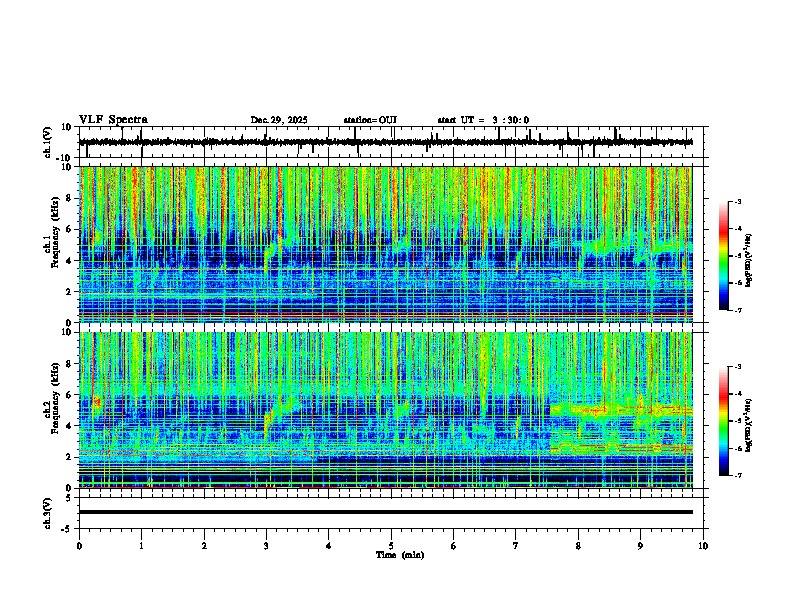The width and height of the screenshot is (792, 612).
Task: Click the "ch.1(V)" waveform axis label
Action: click(48, 142)
